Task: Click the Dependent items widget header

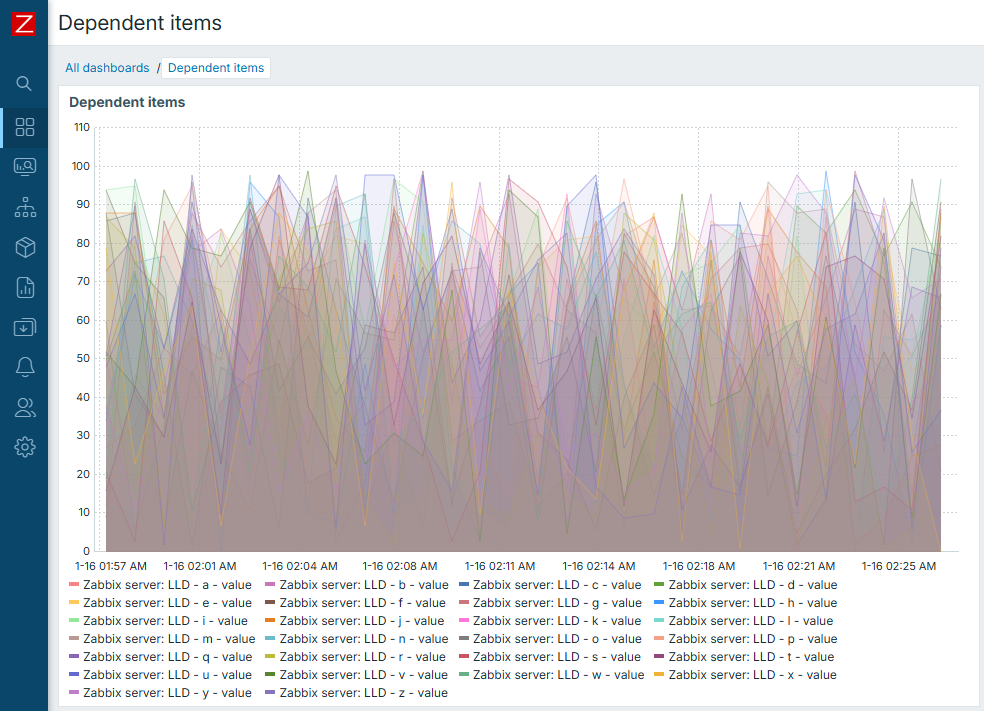Action: click(x=127, y=102)
